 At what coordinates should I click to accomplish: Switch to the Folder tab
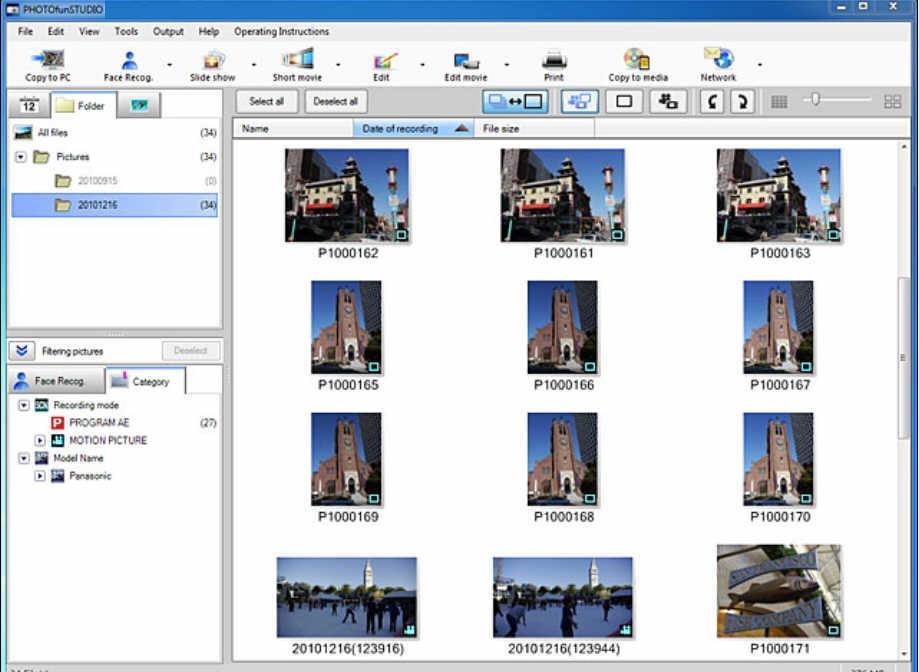click(84, 105)
